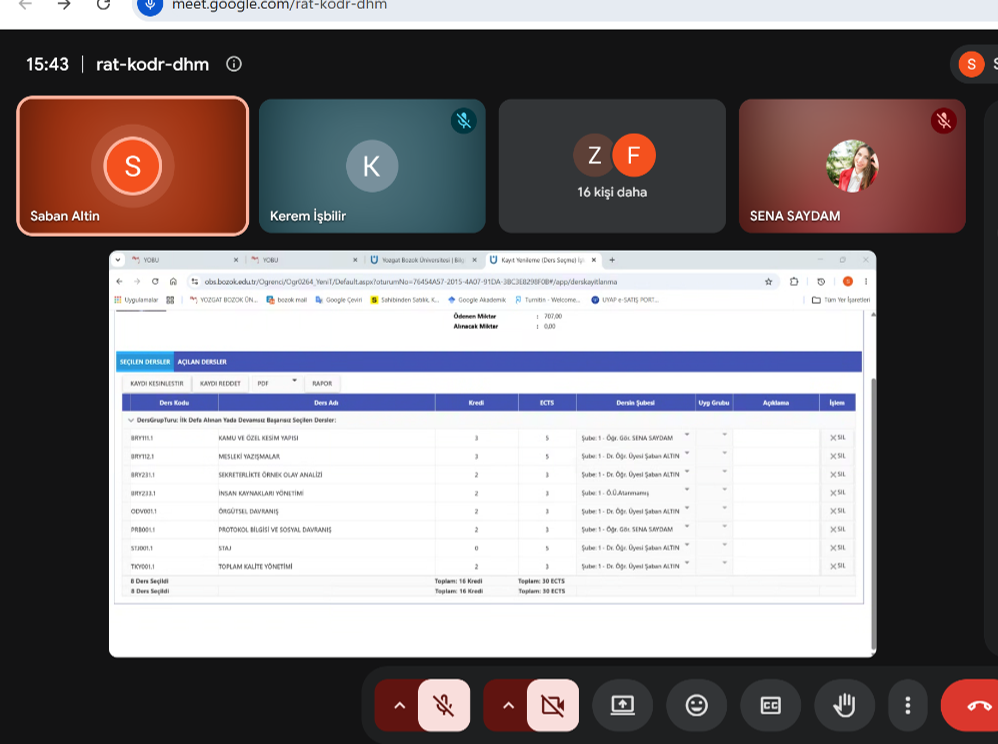This screenshot has height=744, width=998.
Task: Select SENA SAYDAM's video tile
Action: click(x=852, y=166)
